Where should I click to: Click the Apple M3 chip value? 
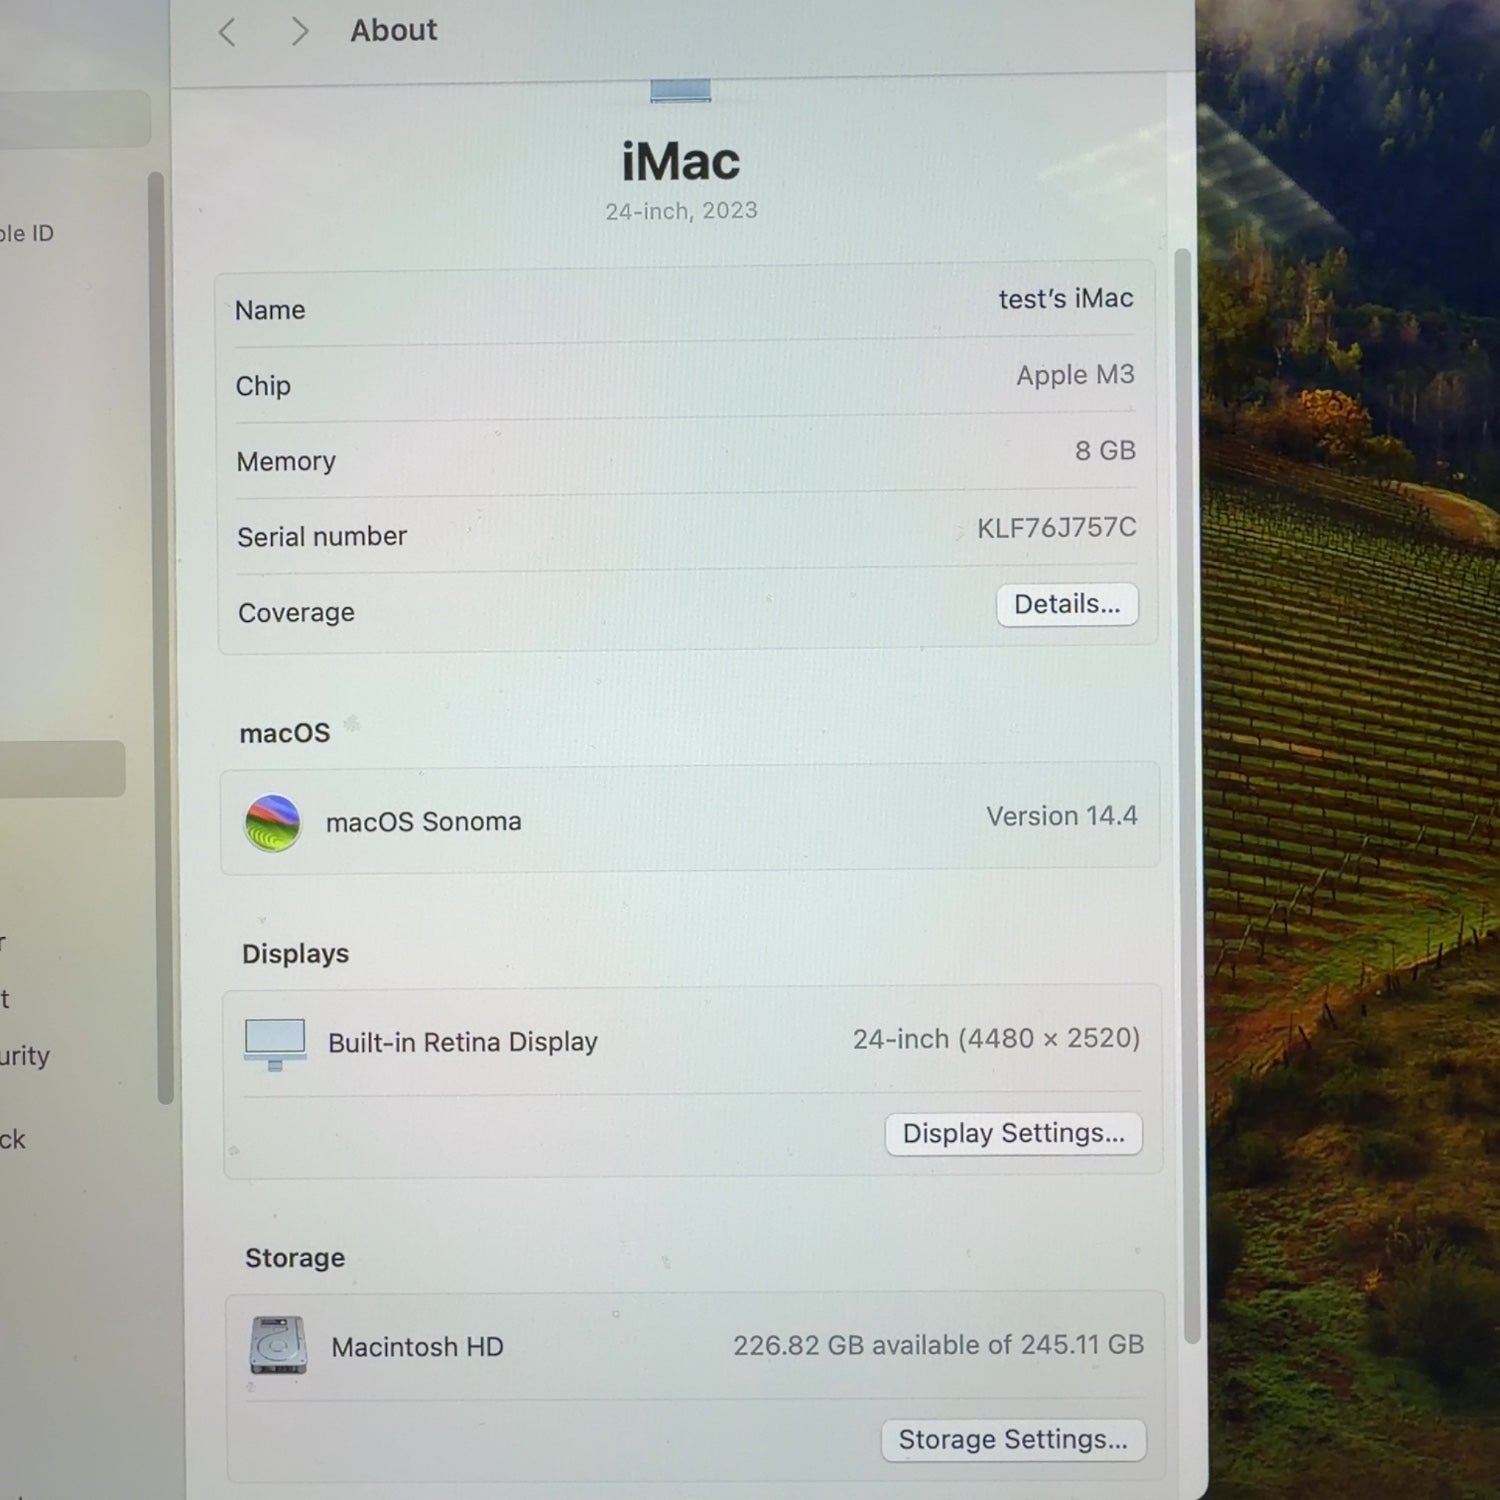(1075, 375)
